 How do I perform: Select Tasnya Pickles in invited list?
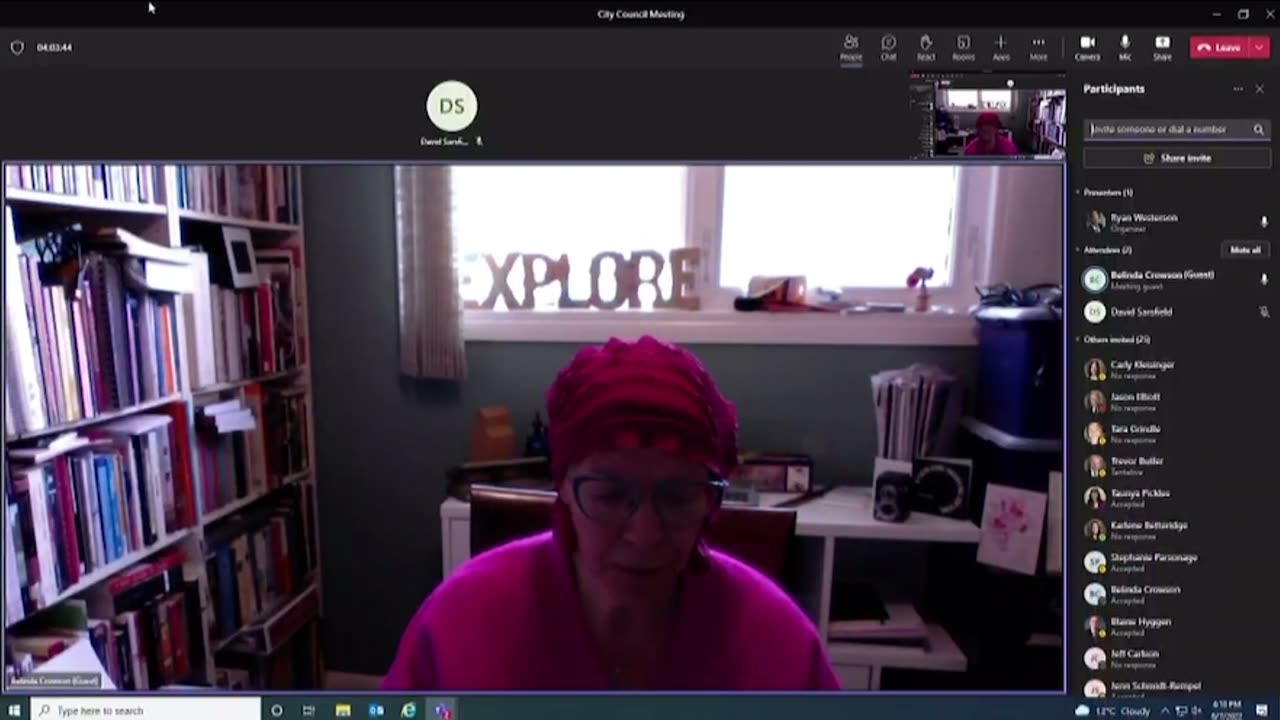(x=1176, y=497)
